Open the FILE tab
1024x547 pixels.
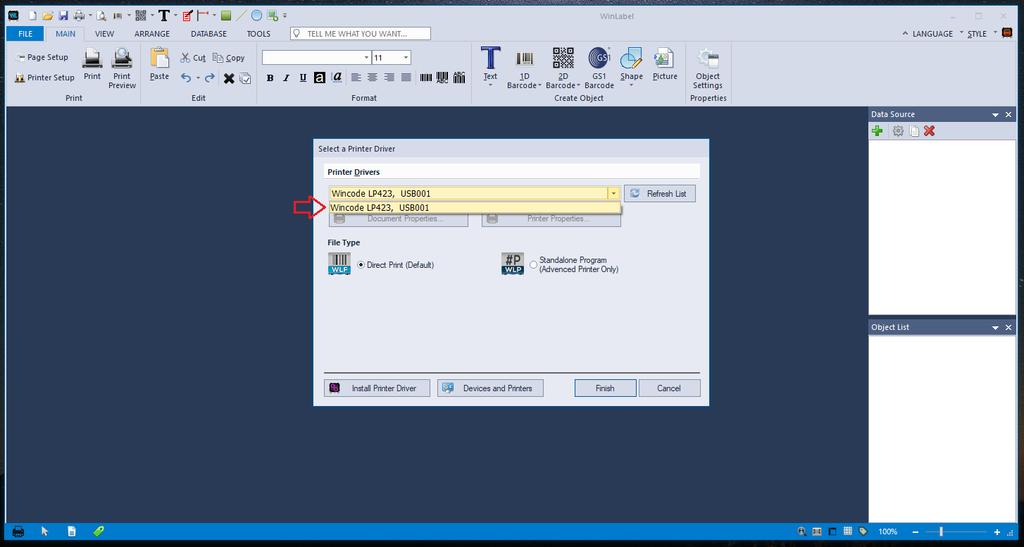tap(25, 34)
